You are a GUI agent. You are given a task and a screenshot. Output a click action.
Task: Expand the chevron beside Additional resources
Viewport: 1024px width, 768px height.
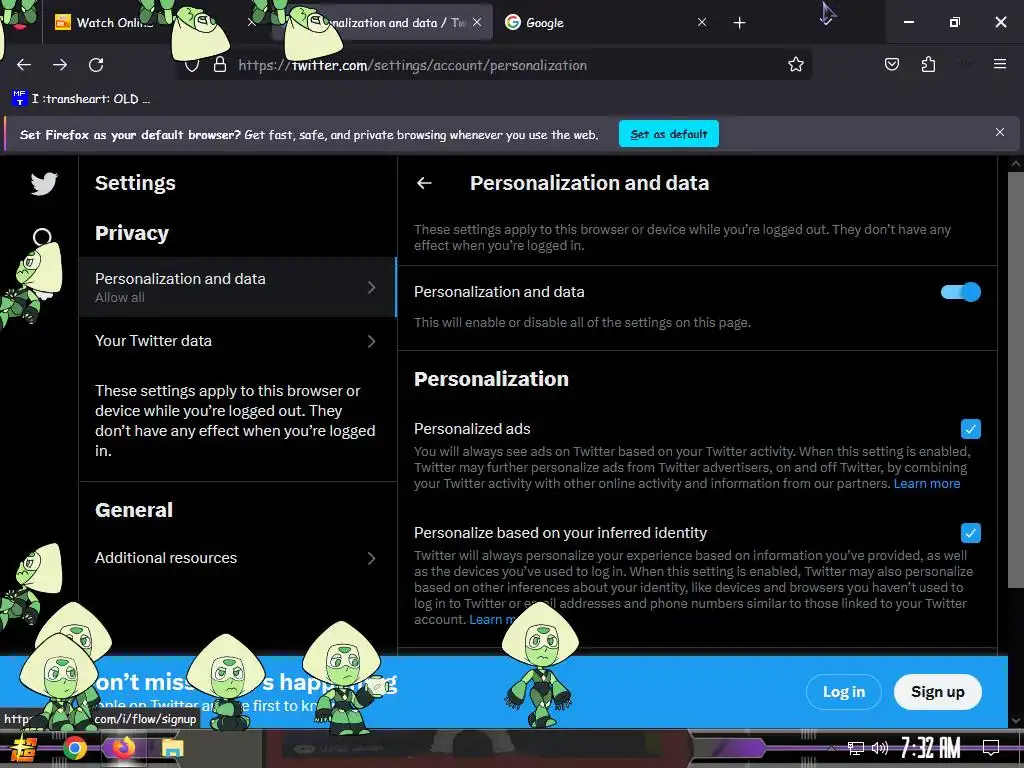point(372,558)
